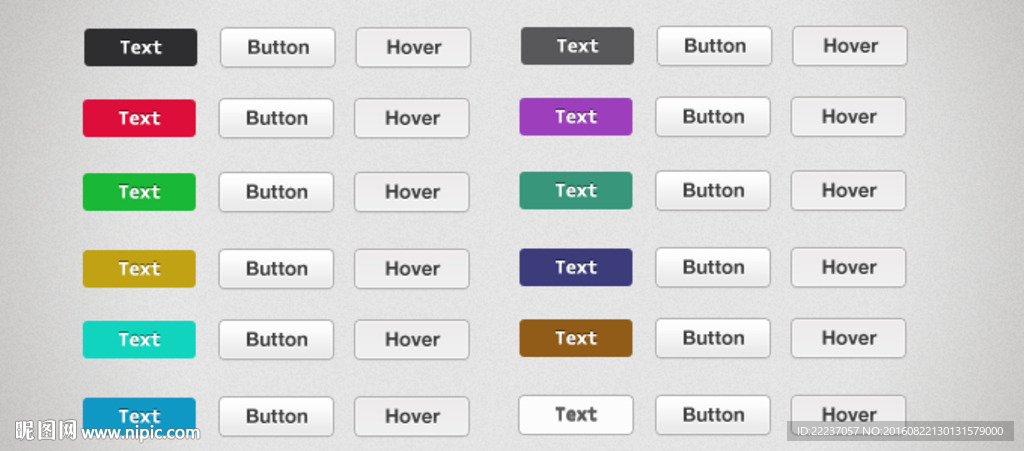Select the bright green Text button
This screenshot has width=1024, height=451.
[x=139, y=192]
